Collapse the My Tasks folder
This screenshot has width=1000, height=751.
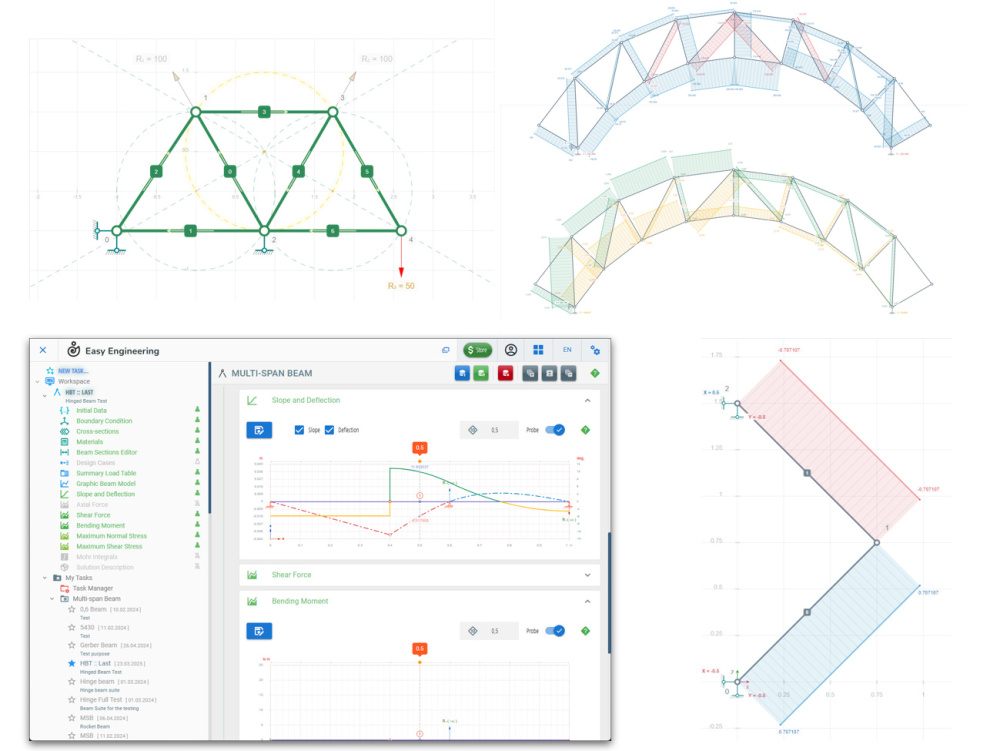45,578
